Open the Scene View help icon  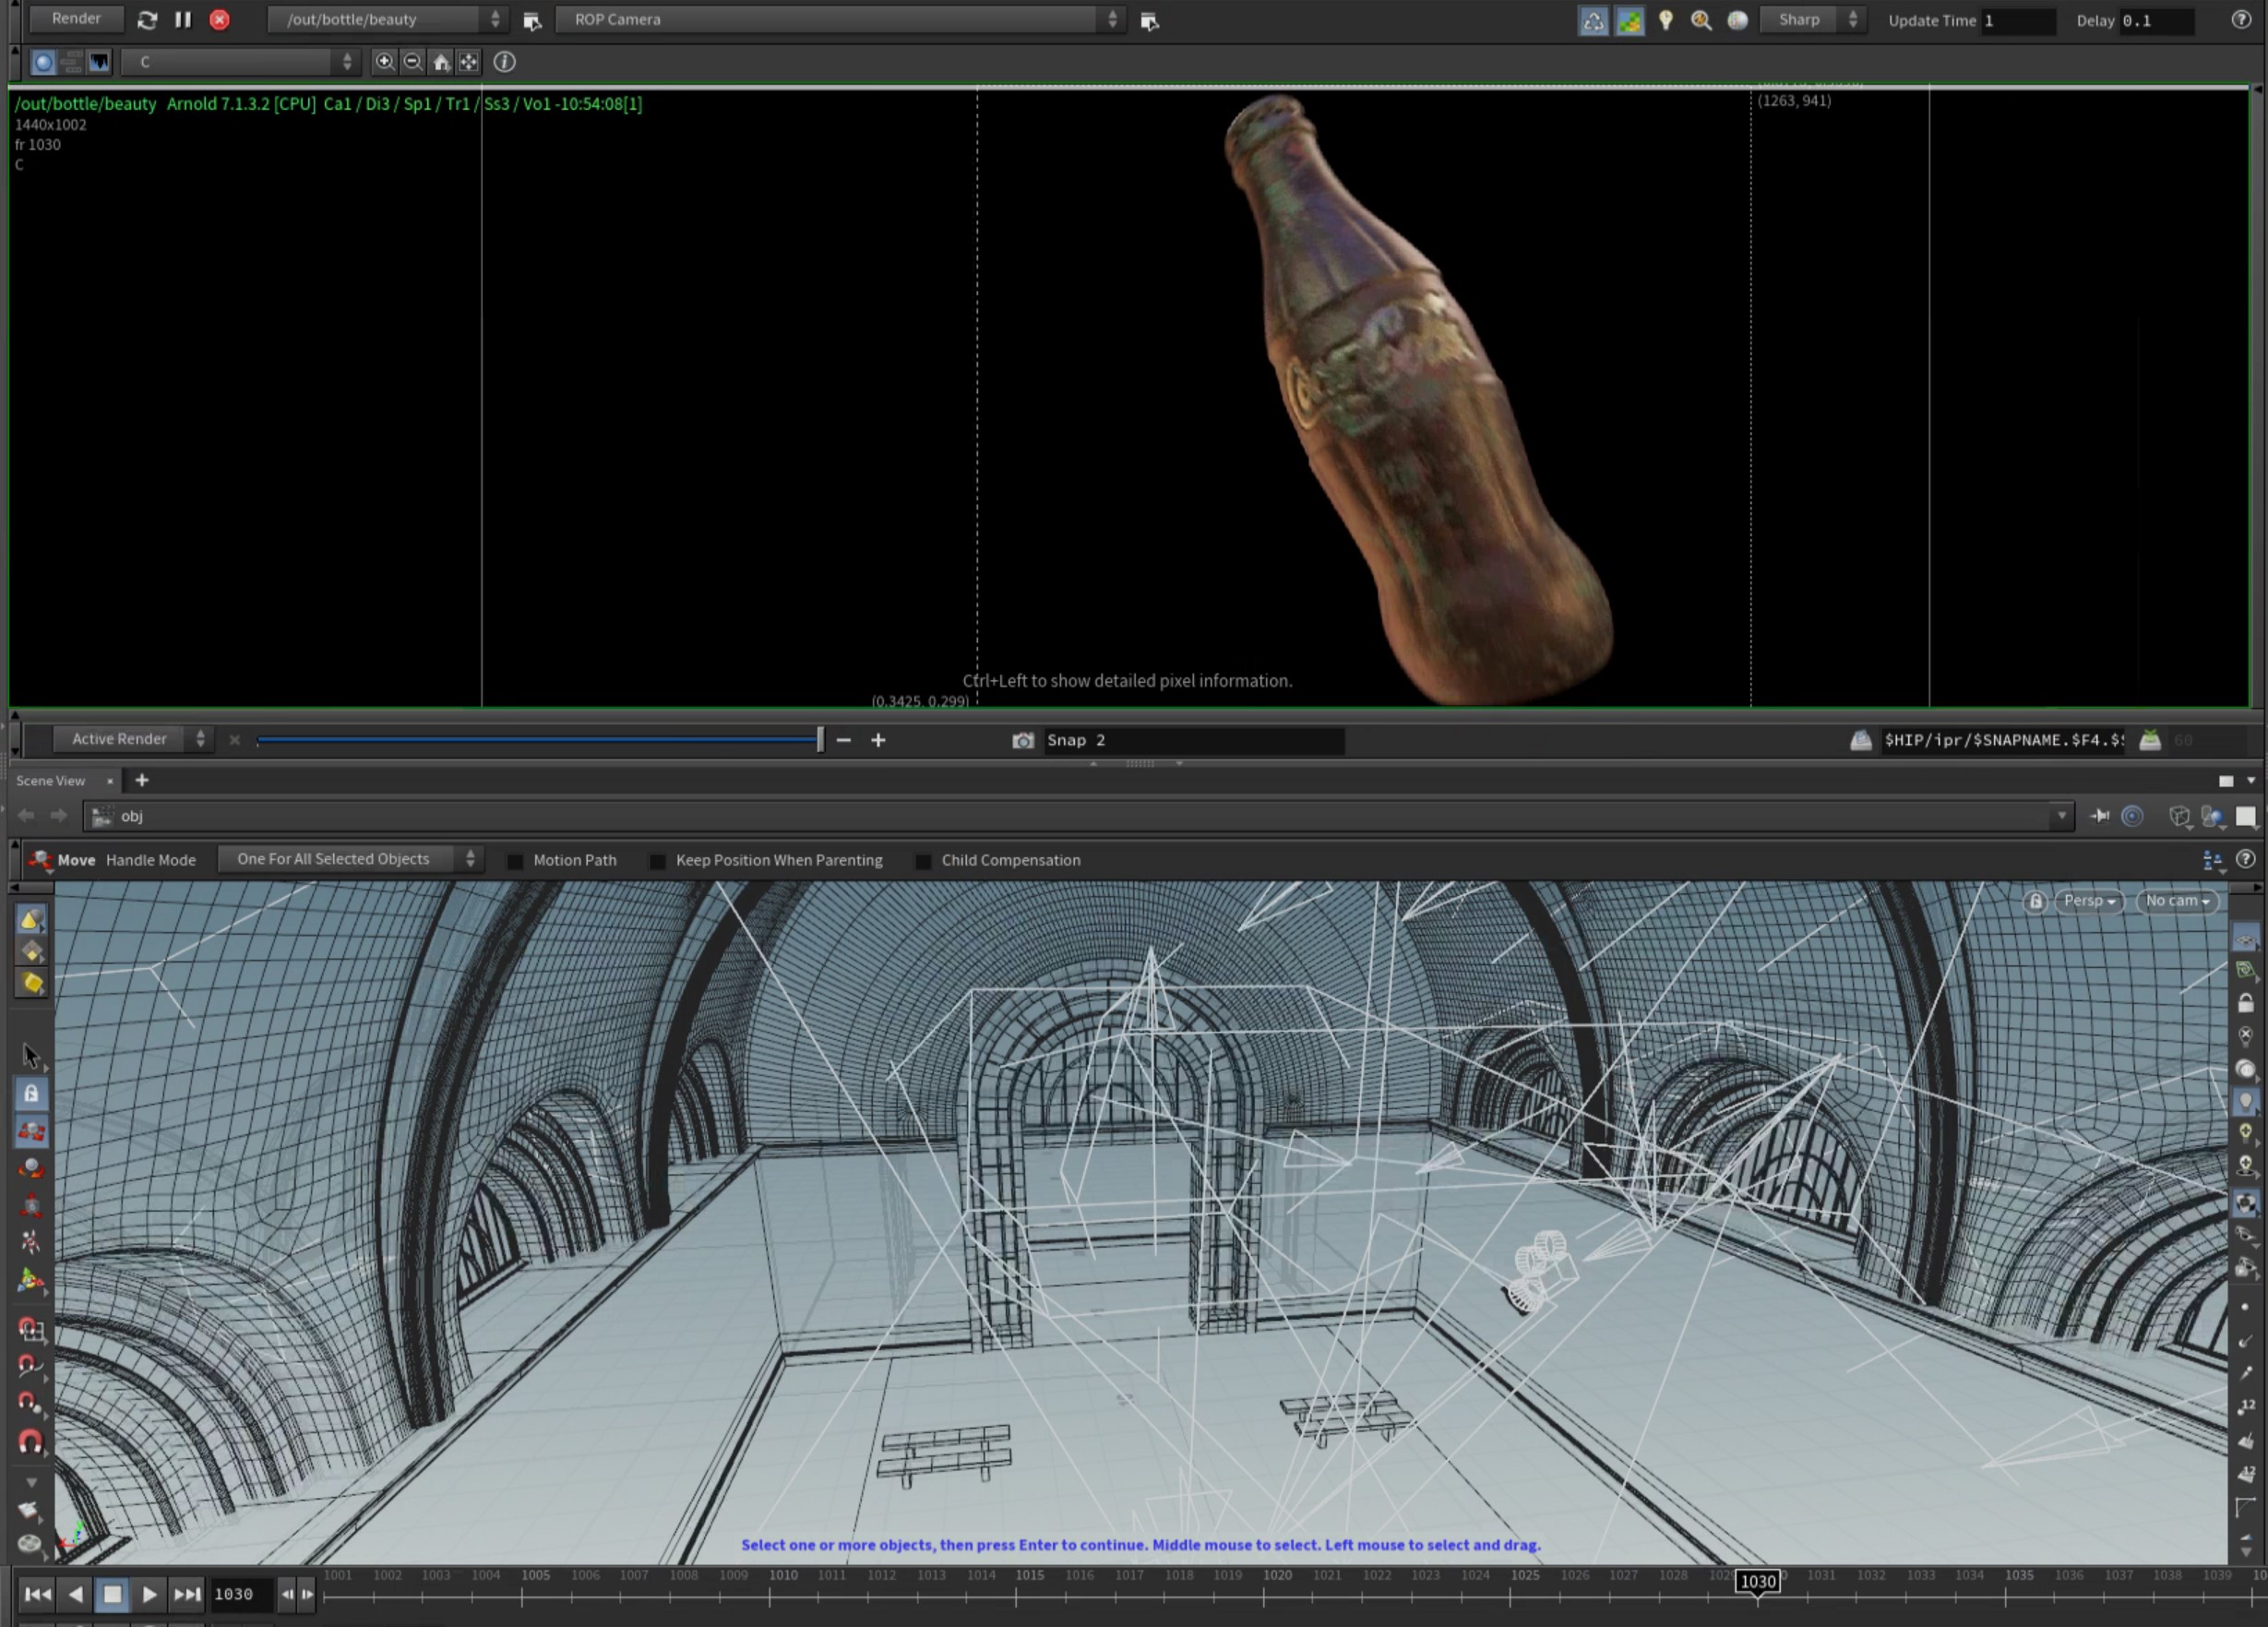pyautogui.click(x=2245, y=859)
